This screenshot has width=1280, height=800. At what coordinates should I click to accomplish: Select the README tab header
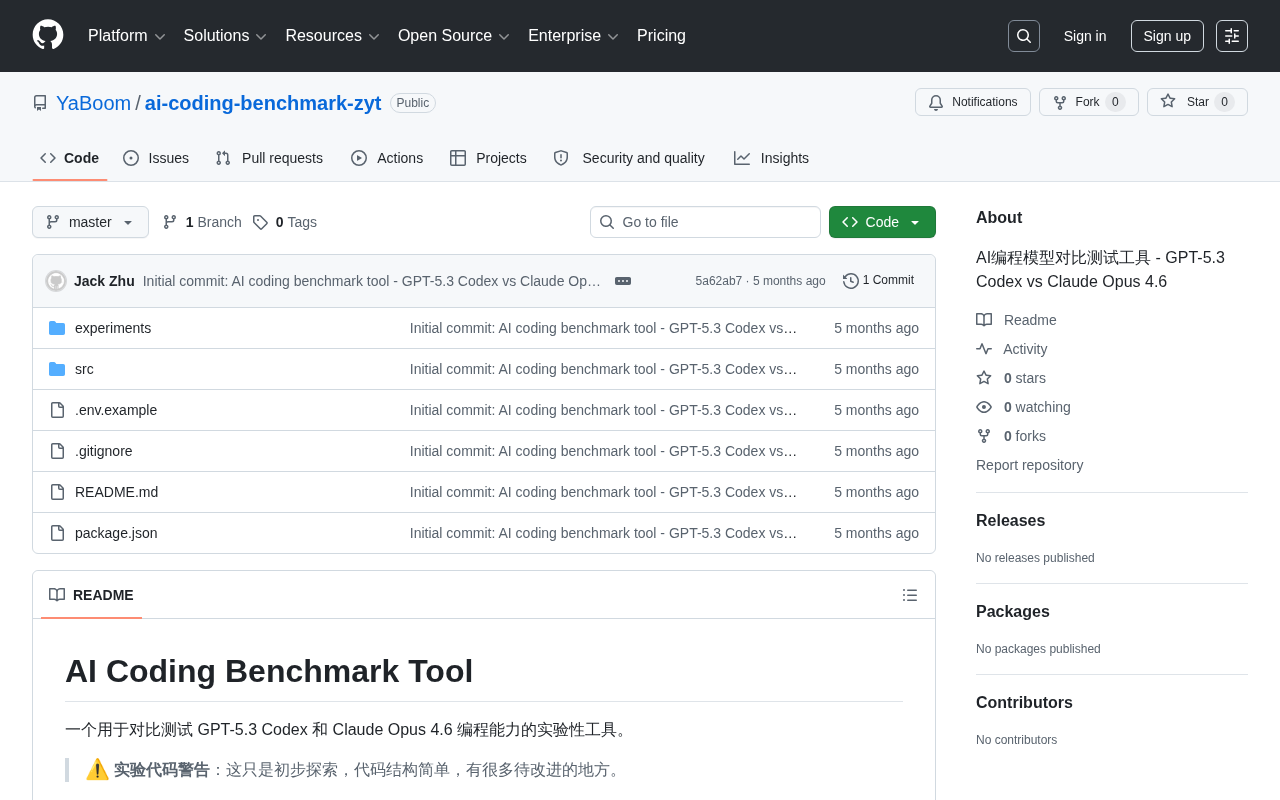[x=91, y=595]
